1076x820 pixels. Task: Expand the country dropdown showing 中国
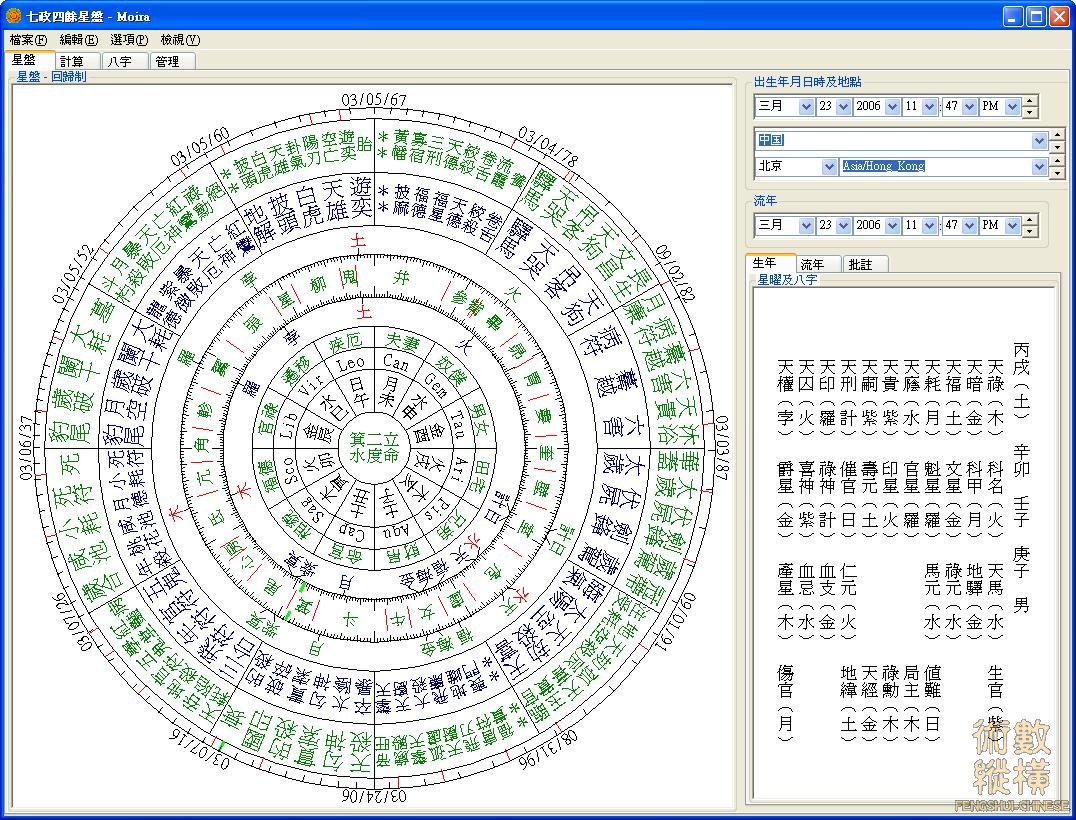(x=1039, y=140)
